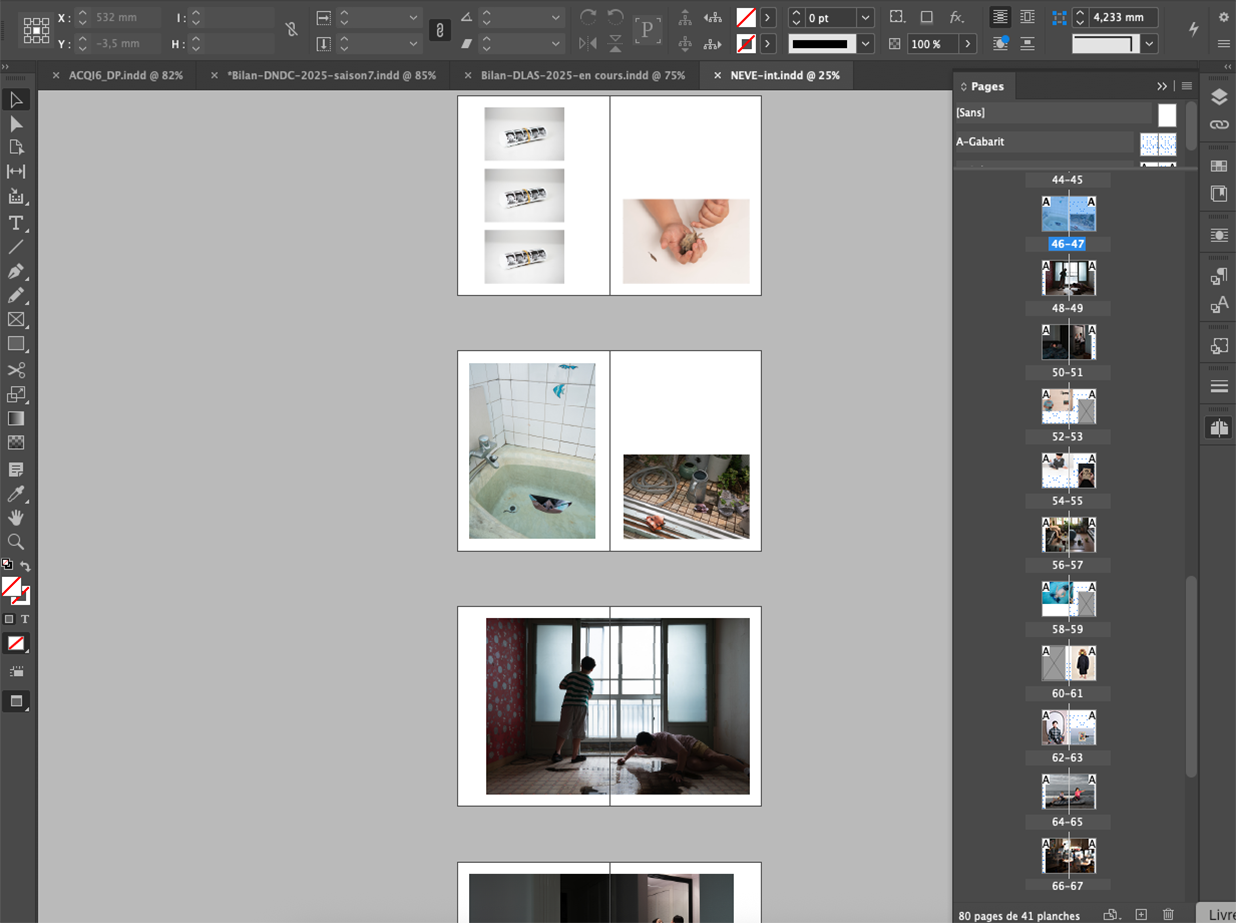The height and width of the screenshot is (923, 1236).
Task: Select the Content Collector tool
Action: click(16, 196)
